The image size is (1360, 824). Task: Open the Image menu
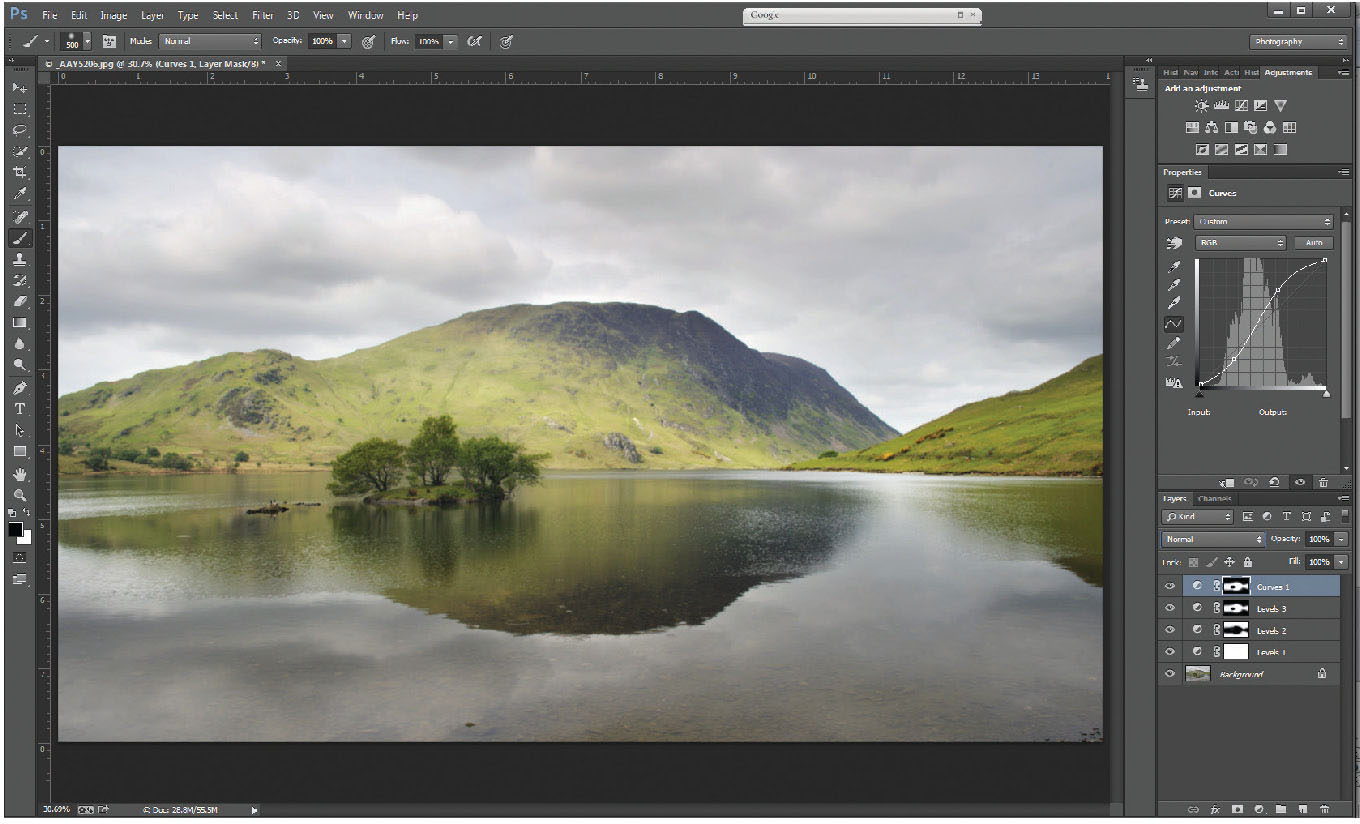[113, 16]
